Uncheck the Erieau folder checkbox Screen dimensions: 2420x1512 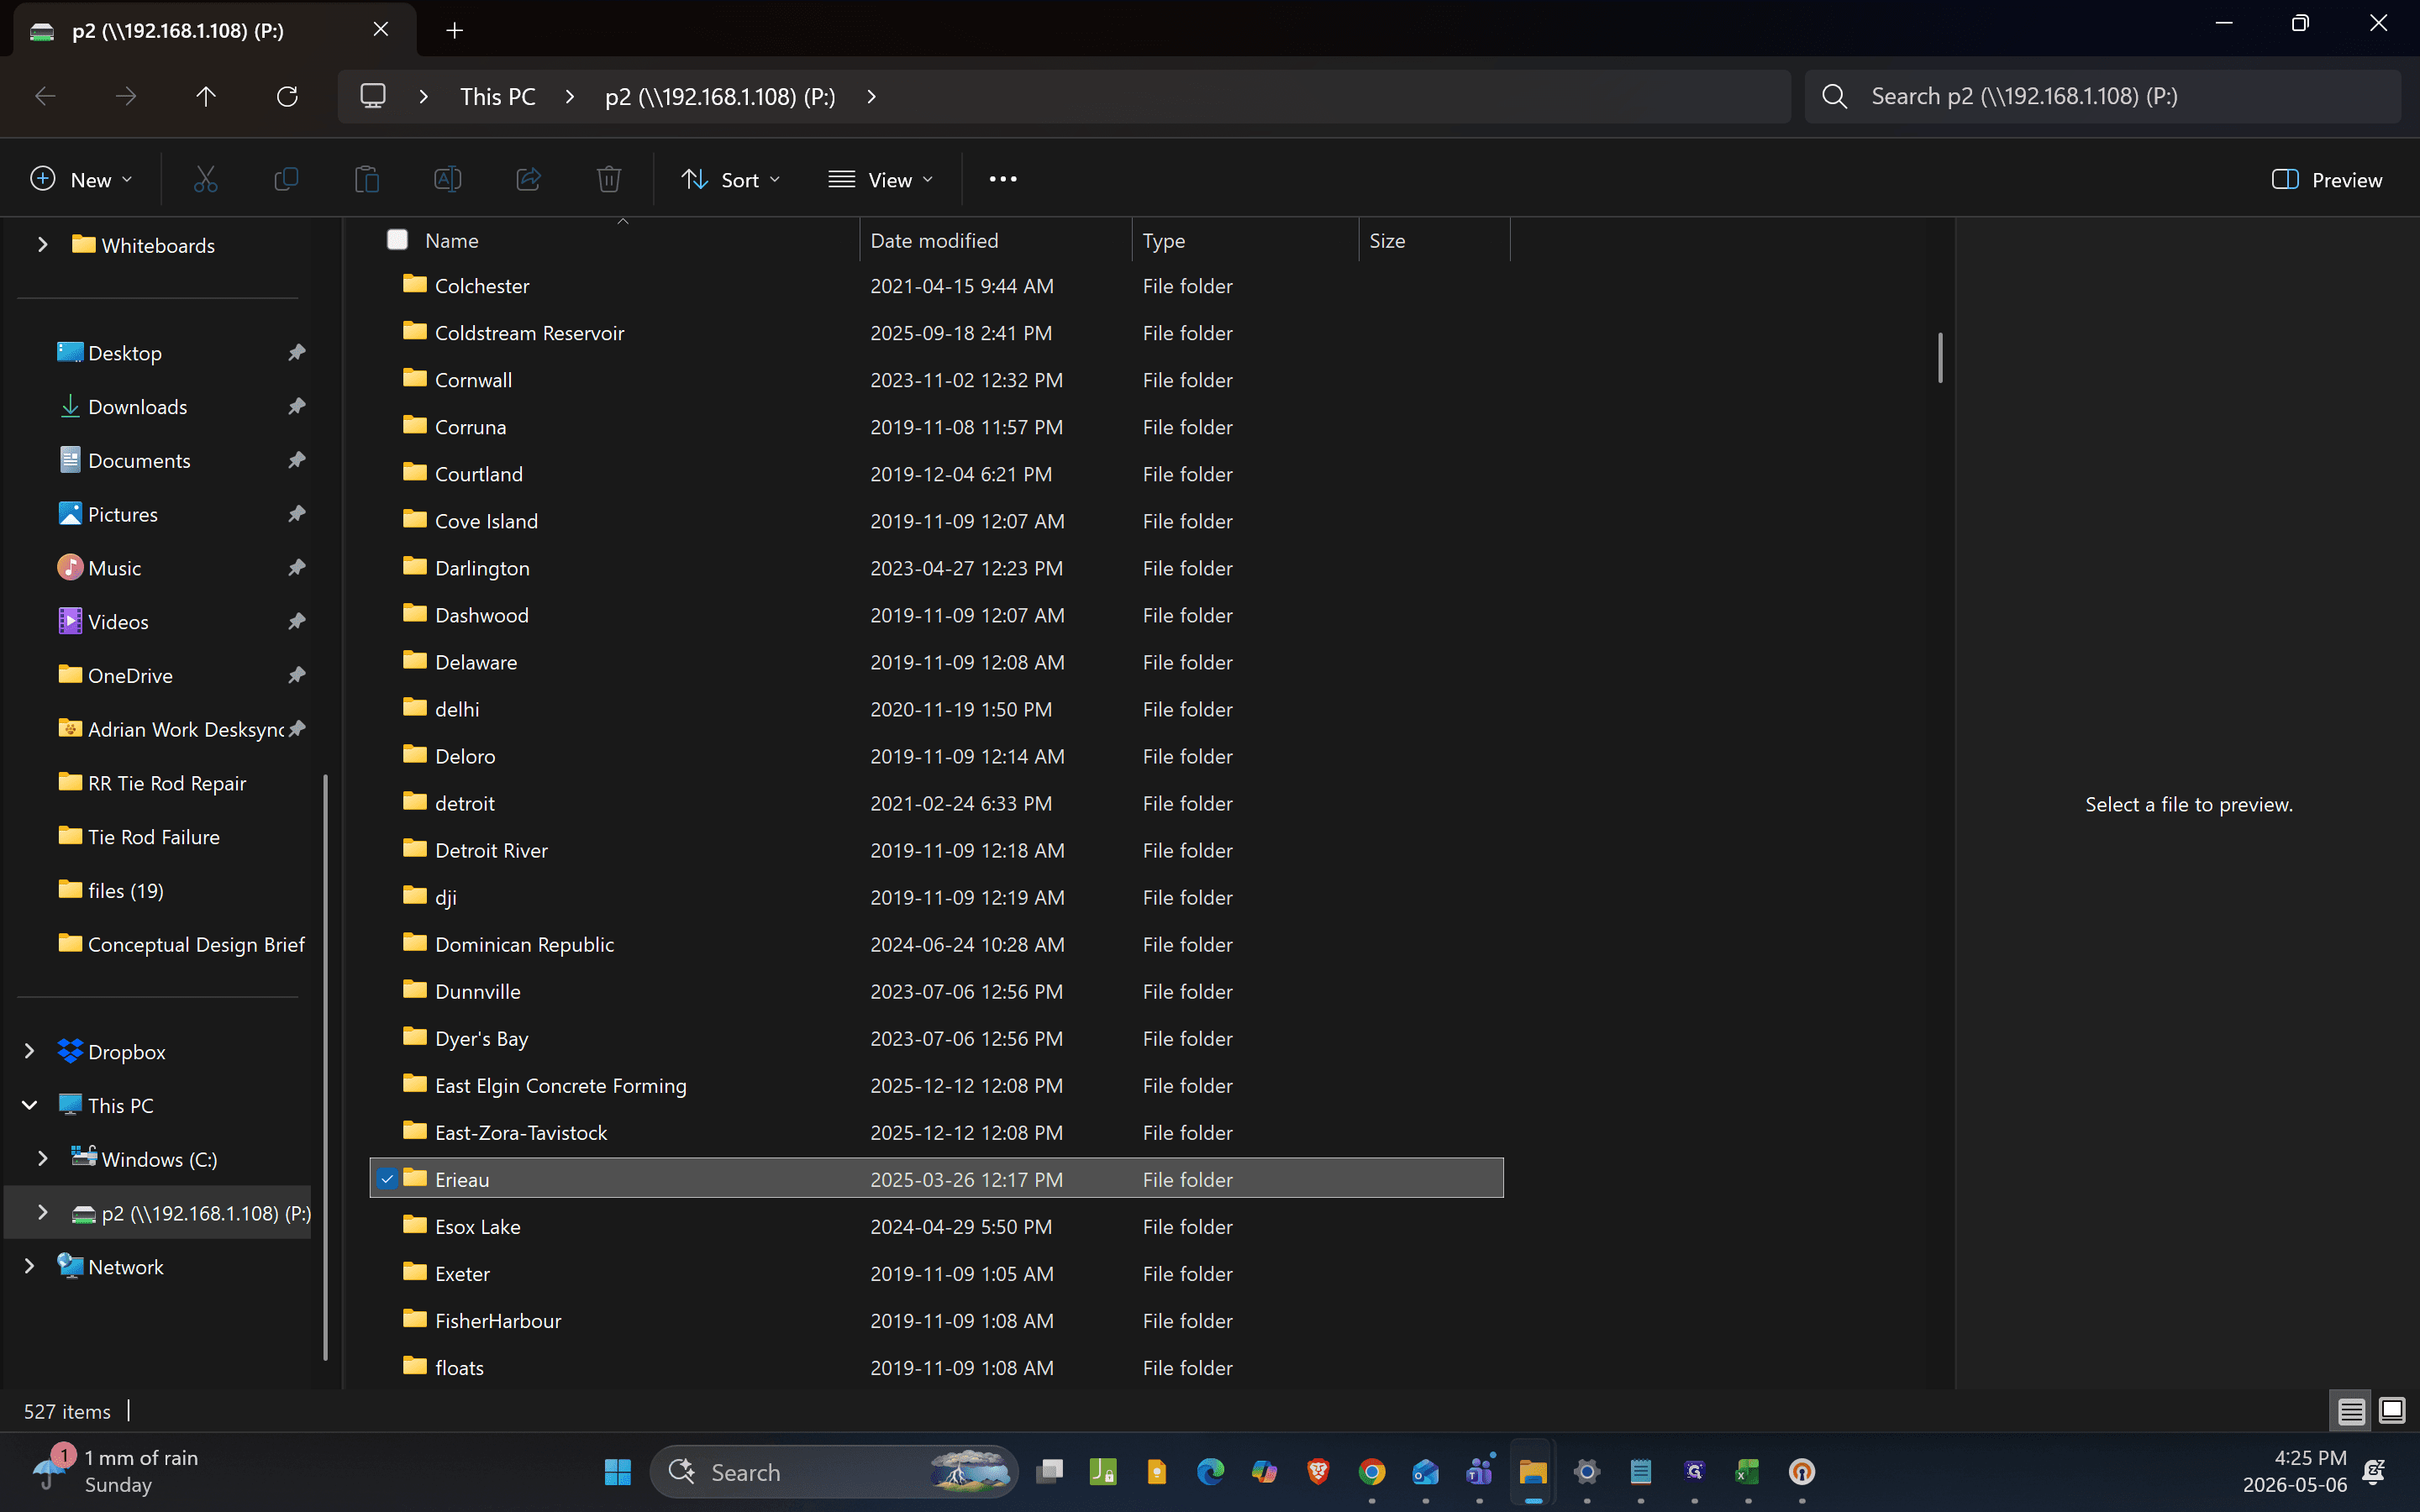point(387,1179)
